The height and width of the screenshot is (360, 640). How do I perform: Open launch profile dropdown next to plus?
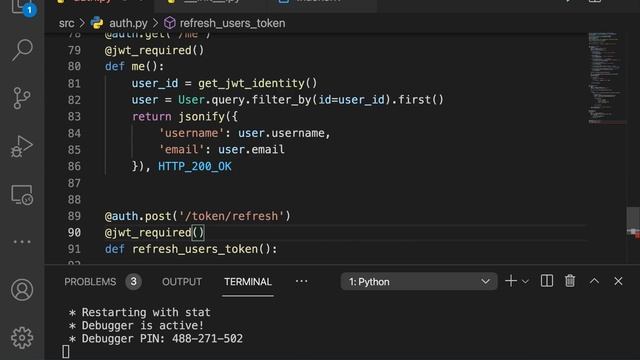525,282
